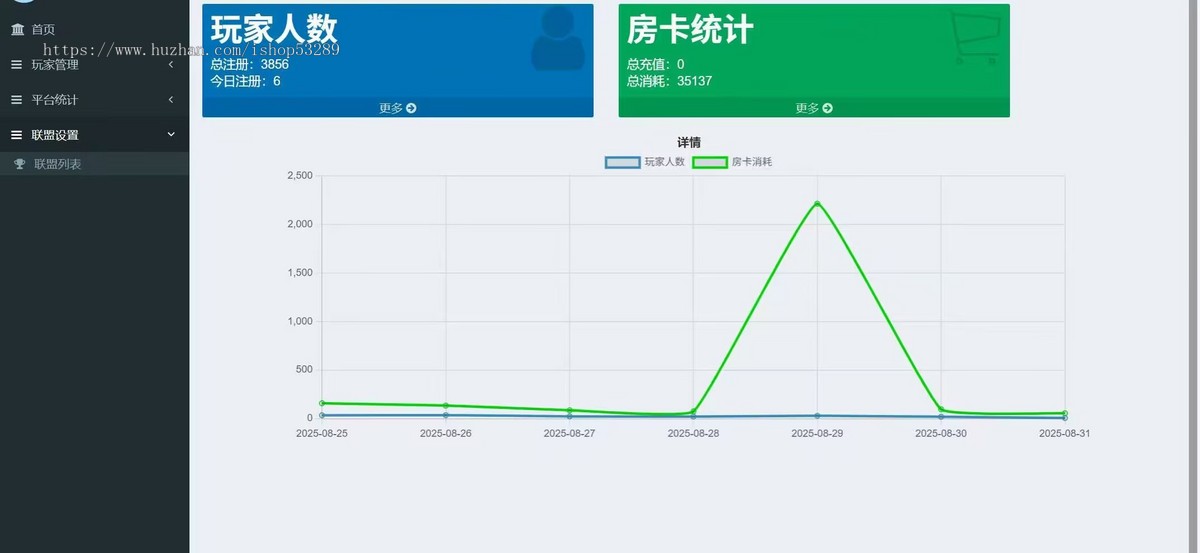The height and width of the screenshot is (553, 1200).
Task: Click the 500 y-axis label
Action: 304,370
